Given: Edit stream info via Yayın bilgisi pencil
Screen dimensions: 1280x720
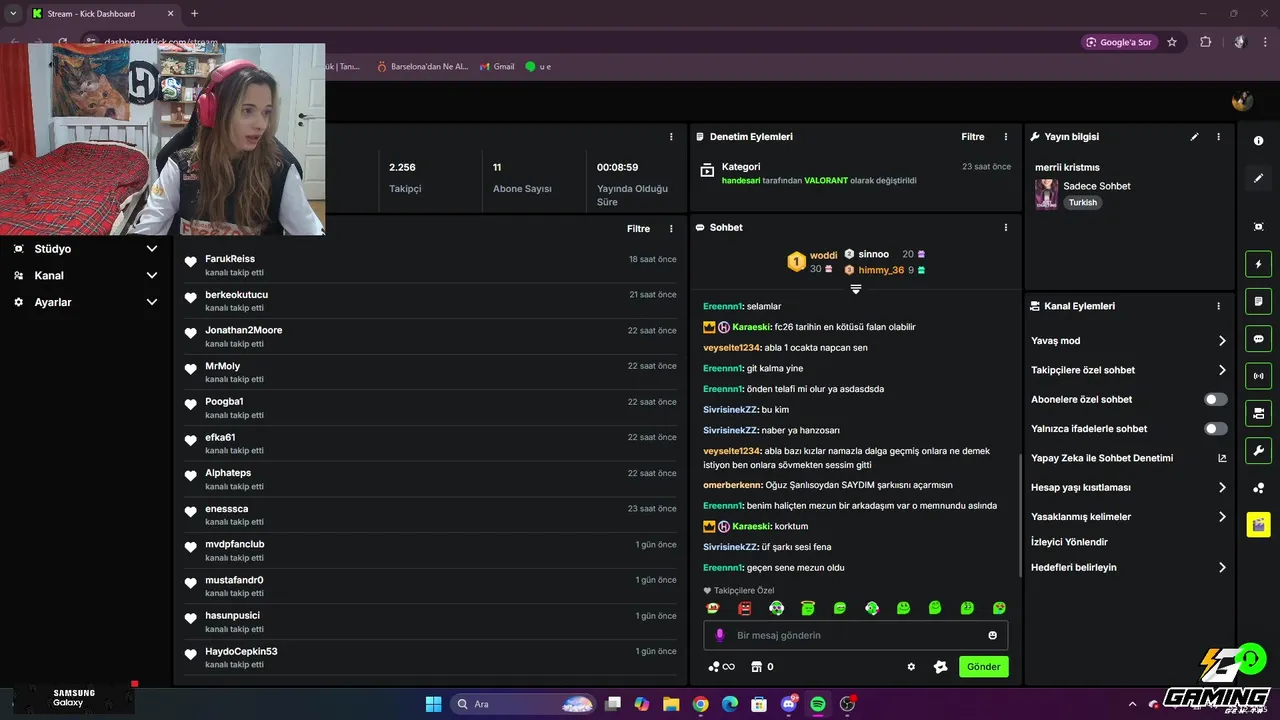Looking at the screenshot, I should tap(1194, 137).
